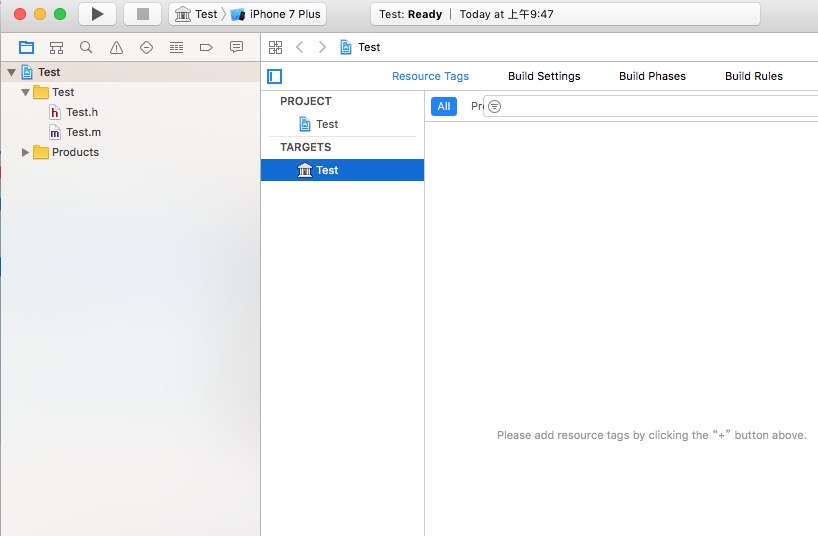
Task: Open the Breakpoint navigator
Action: click(x=206, y=47)
